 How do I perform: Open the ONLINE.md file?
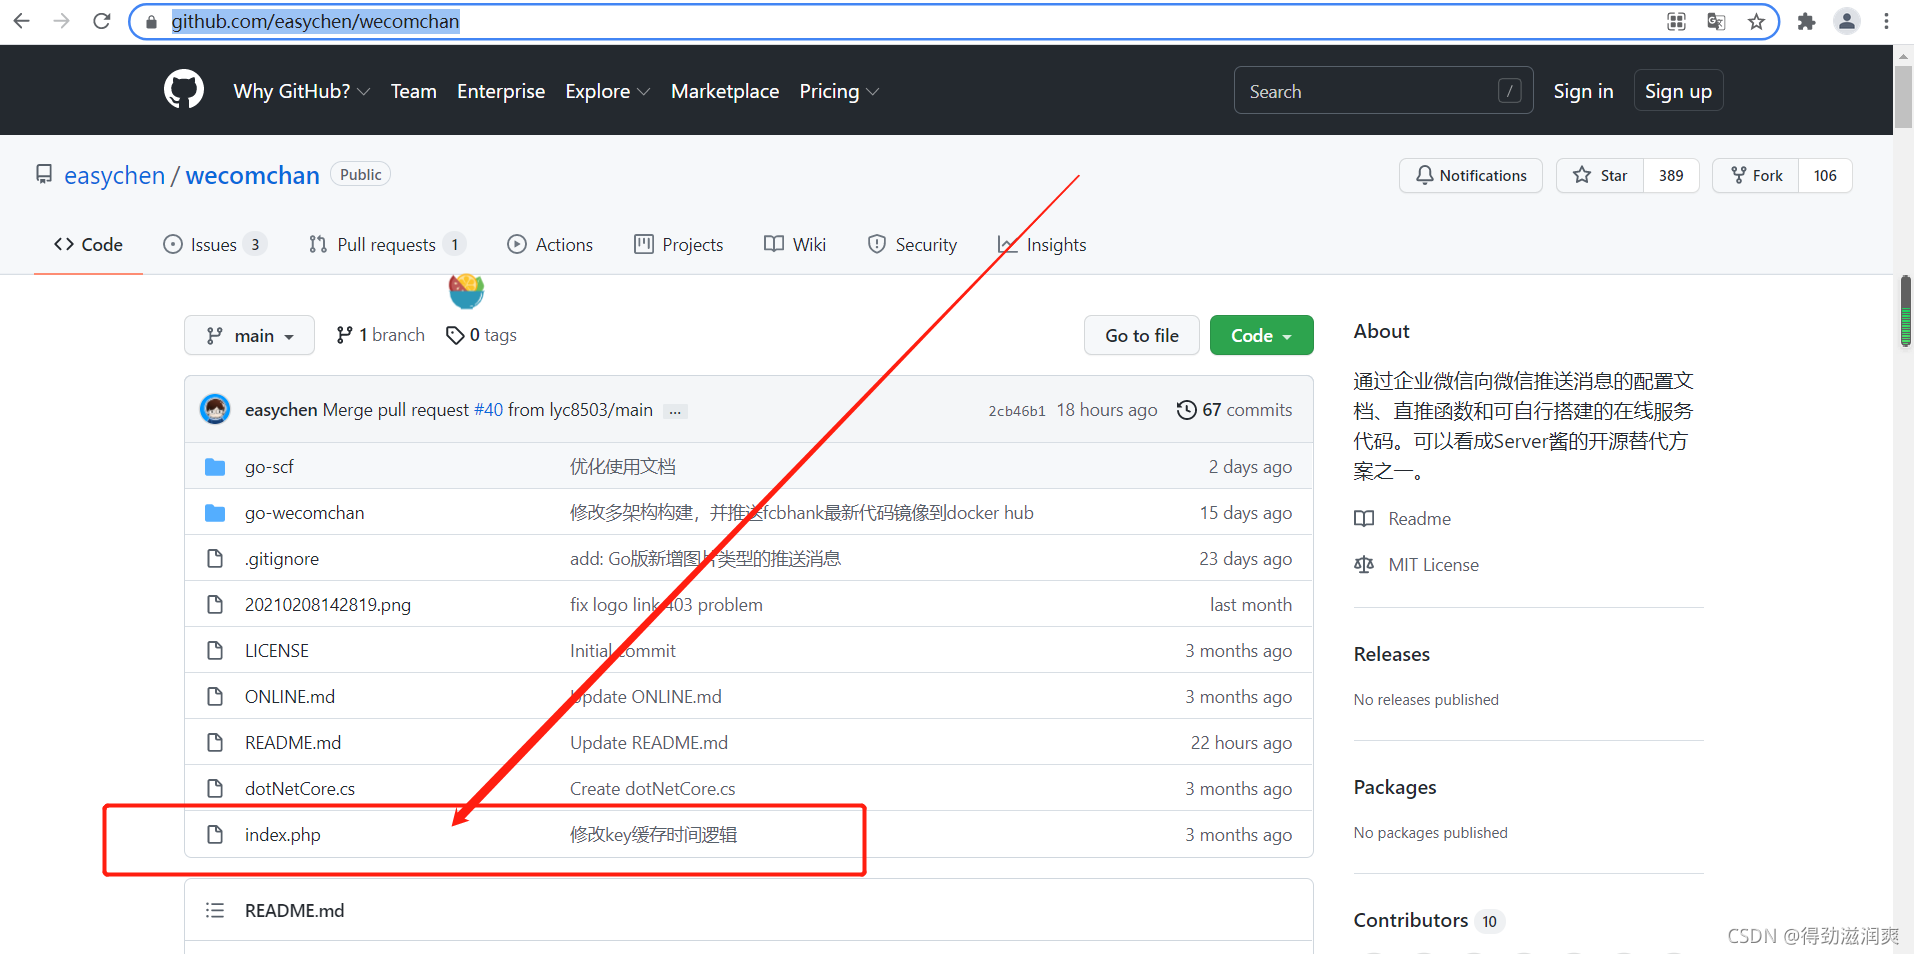tap(290, 697)
